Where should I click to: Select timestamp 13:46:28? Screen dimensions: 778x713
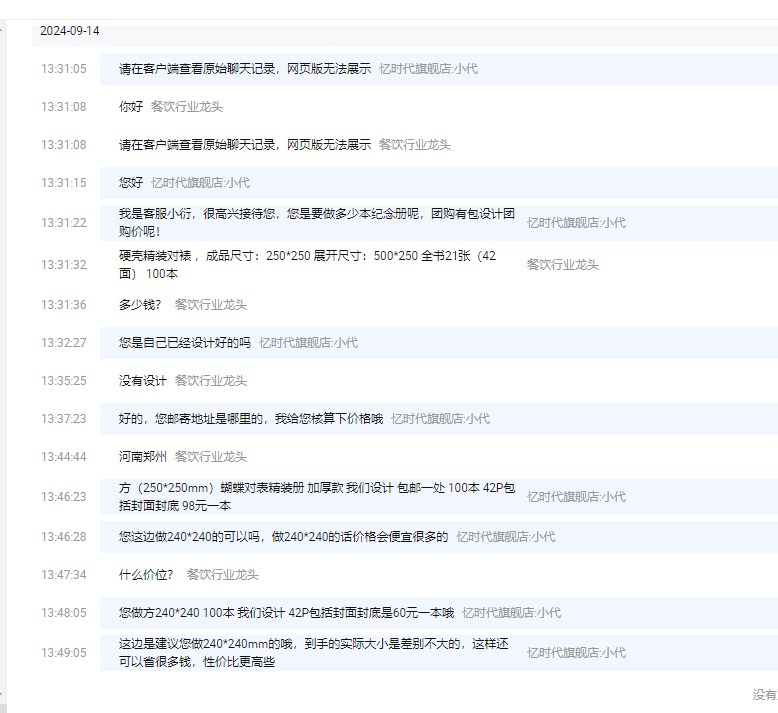pos(64,537)
